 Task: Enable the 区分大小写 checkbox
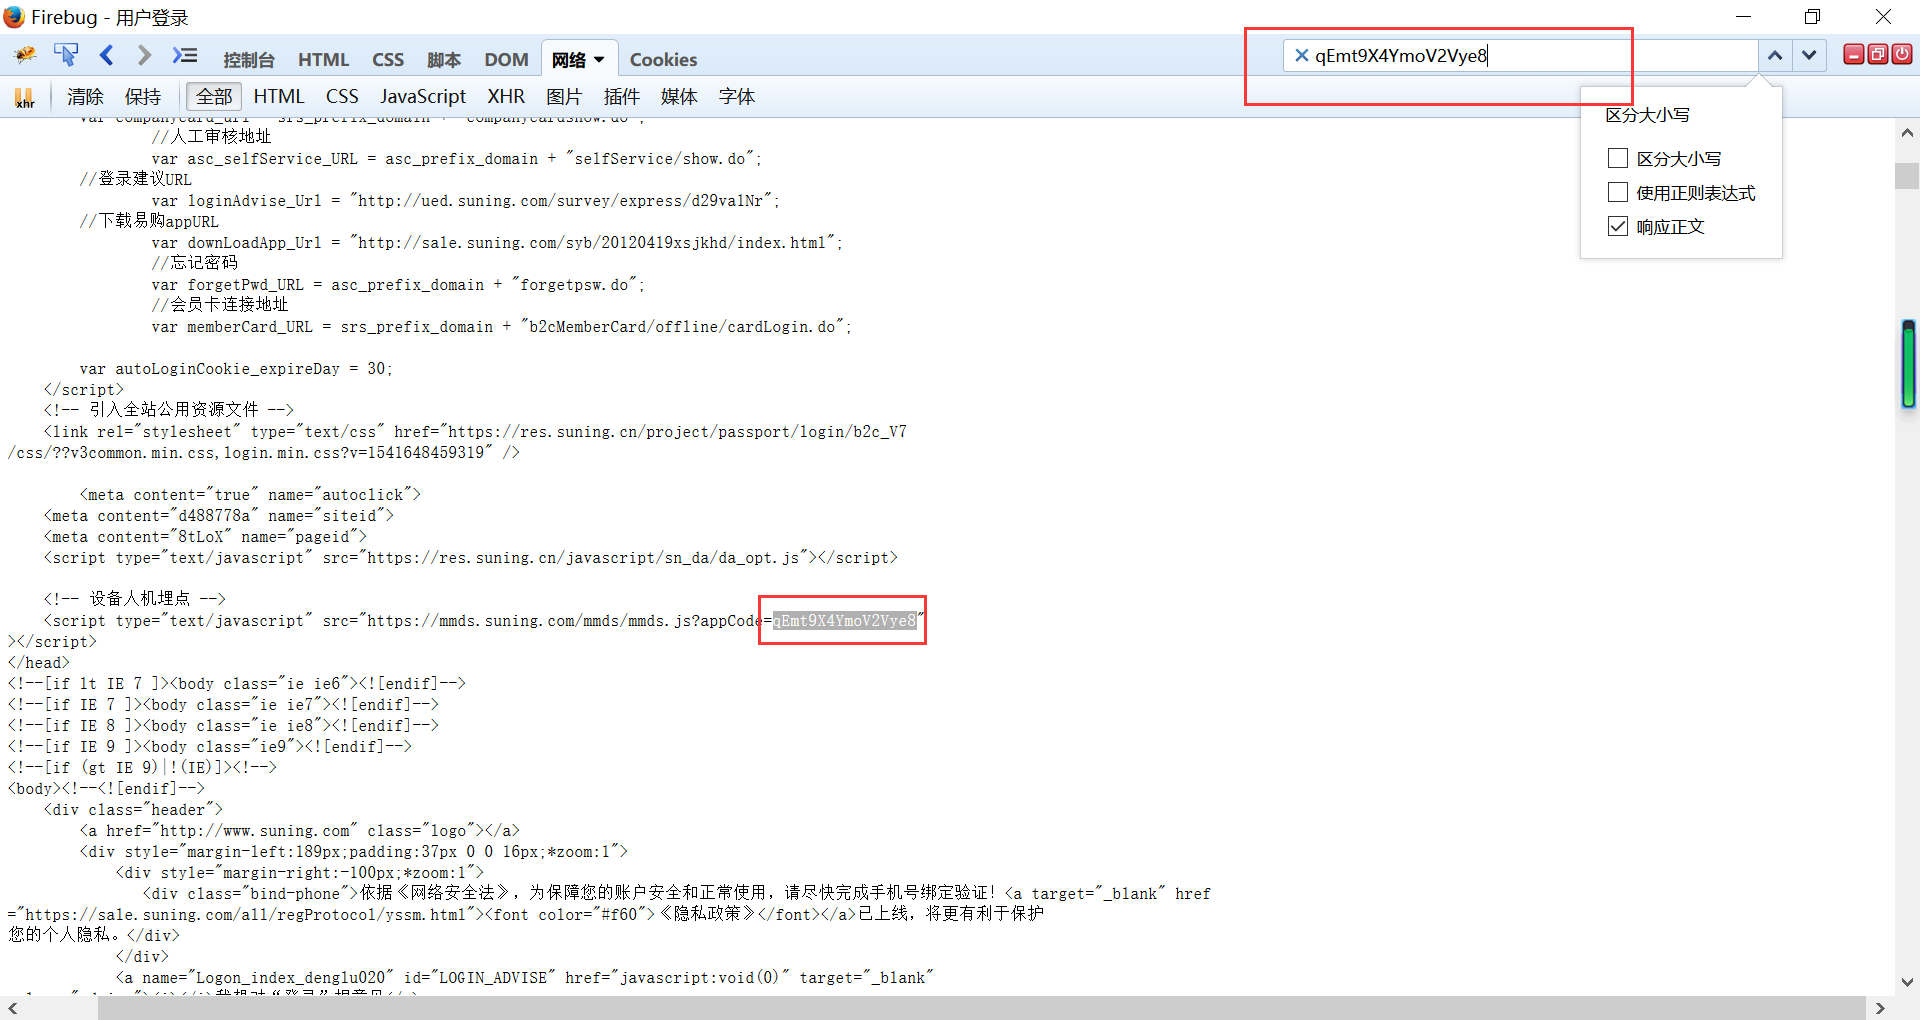coord(1617,158)
